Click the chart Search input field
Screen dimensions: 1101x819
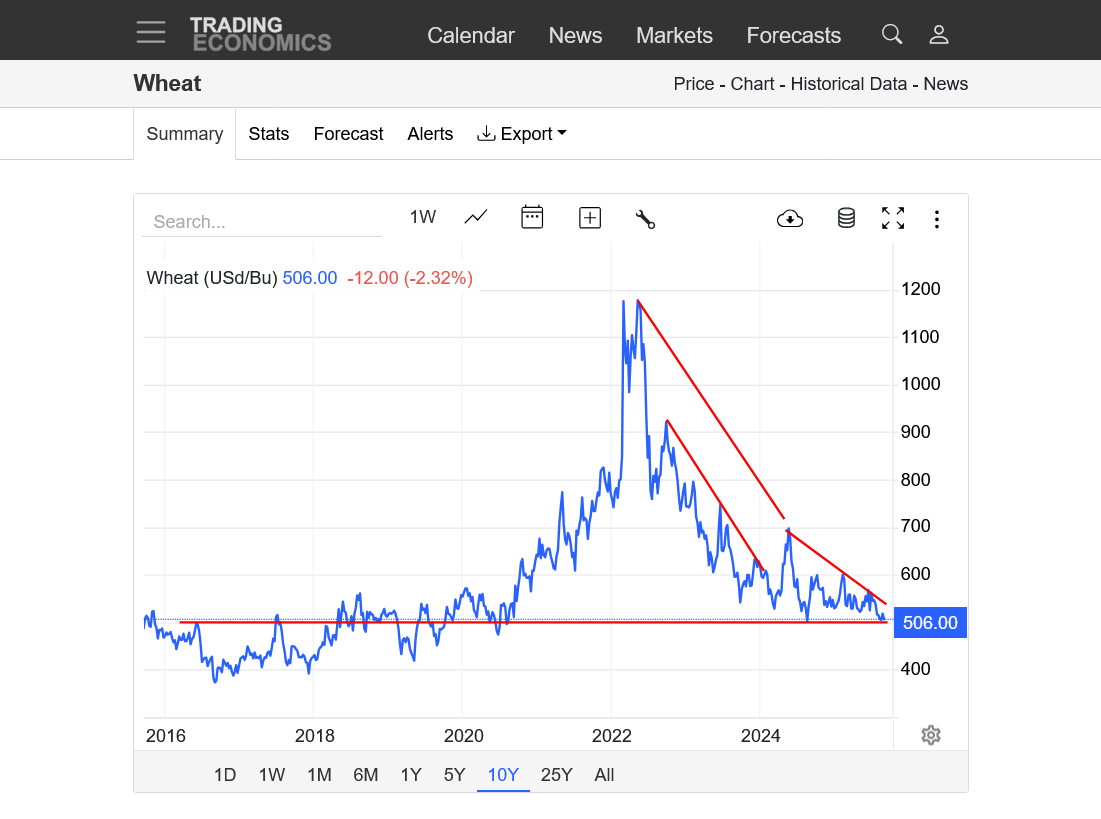point(262,222)
